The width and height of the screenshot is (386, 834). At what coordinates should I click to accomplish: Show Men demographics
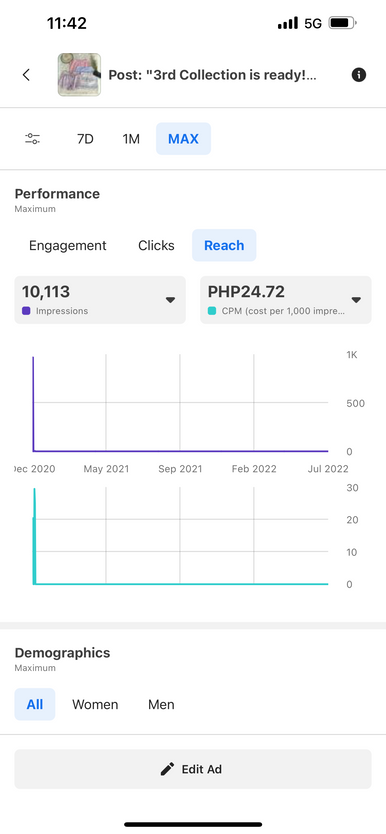point(161,704)
